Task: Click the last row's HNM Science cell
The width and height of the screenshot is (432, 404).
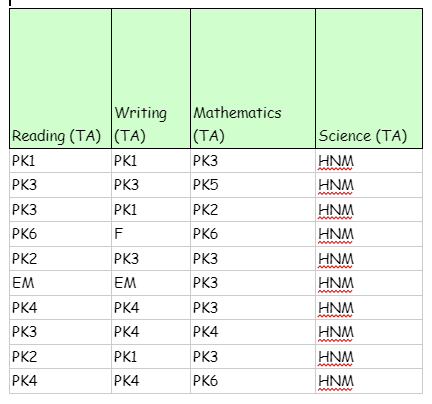Action: [369, 381]
